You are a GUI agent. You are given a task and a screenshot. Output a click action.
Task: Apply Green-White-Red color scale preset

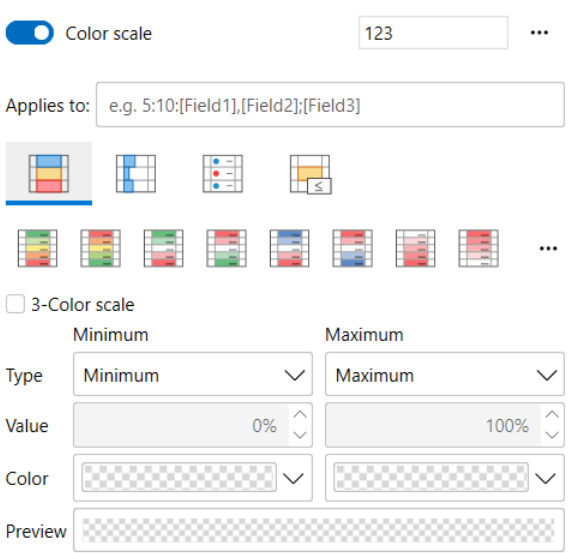(164, 248)
